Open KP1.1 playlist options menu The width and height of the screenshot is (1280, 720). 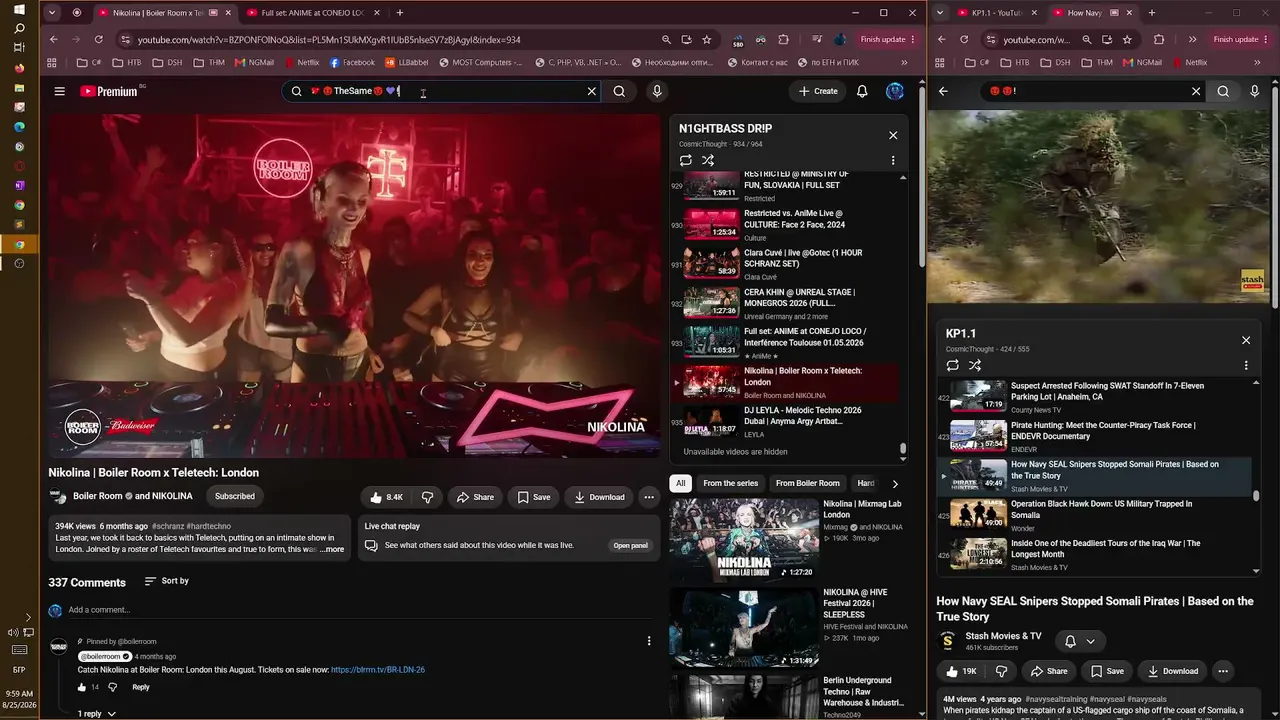tap(1246, 366)
